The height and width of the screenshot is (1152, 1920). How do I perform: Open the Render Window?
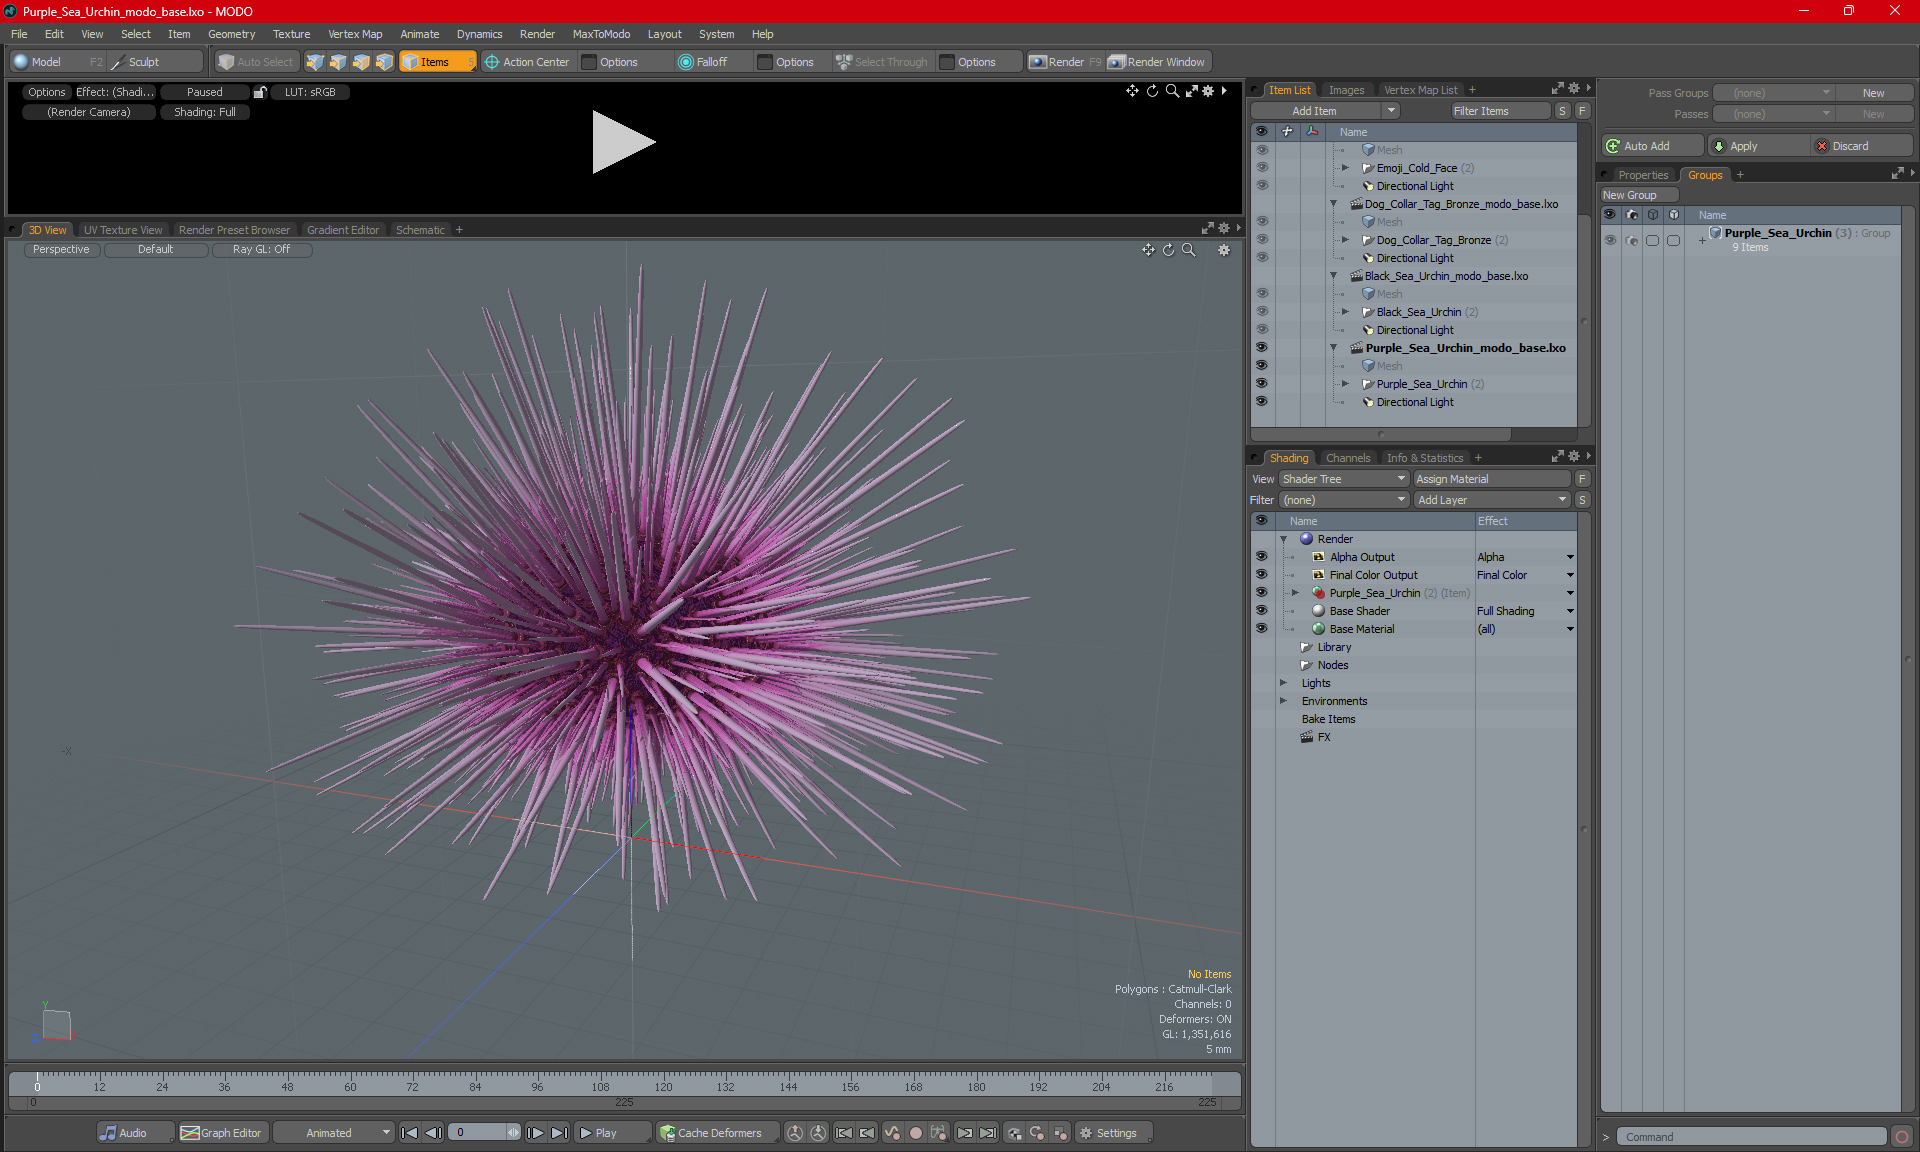tap(1157, 62)
